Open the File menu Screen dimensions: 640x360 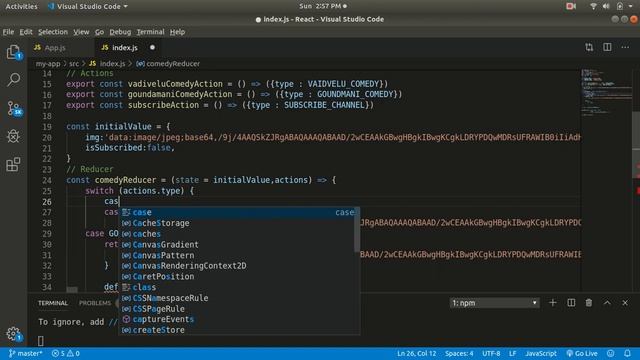[x=8, y=32]
